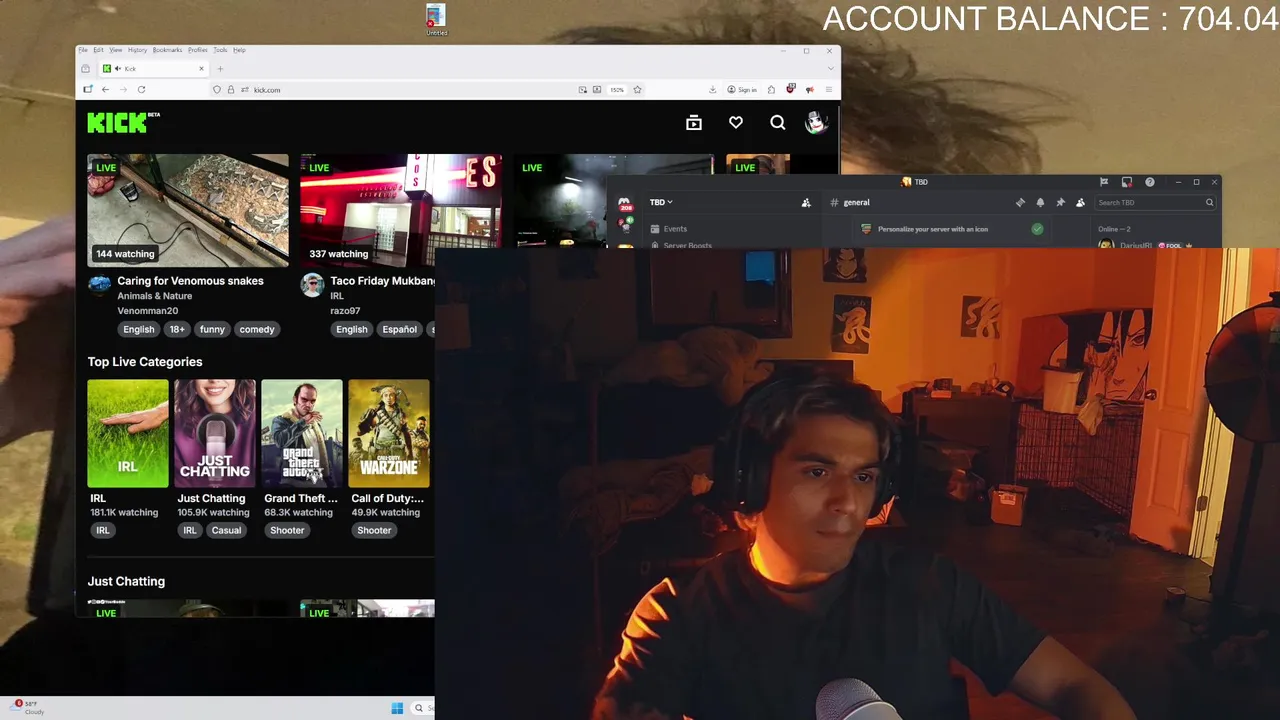Viewport: 1280px width, 720px height.
Task: Open Kick search magnifier icon
Action: [778, 122]
